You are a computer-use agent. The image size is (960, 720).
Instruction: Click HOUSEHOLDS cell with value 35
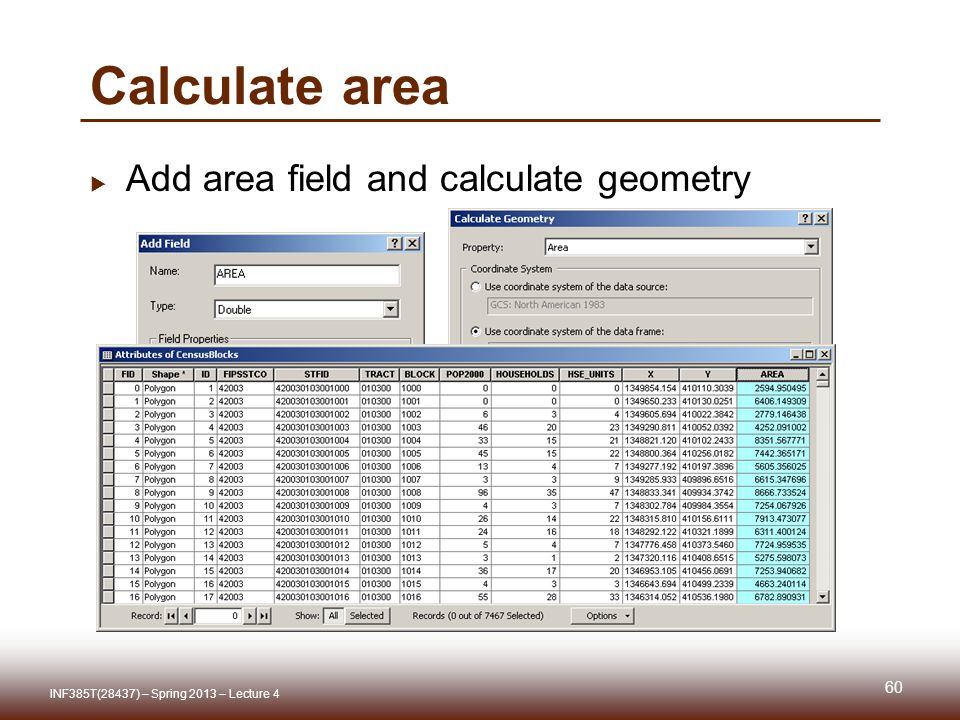[525, 493]
